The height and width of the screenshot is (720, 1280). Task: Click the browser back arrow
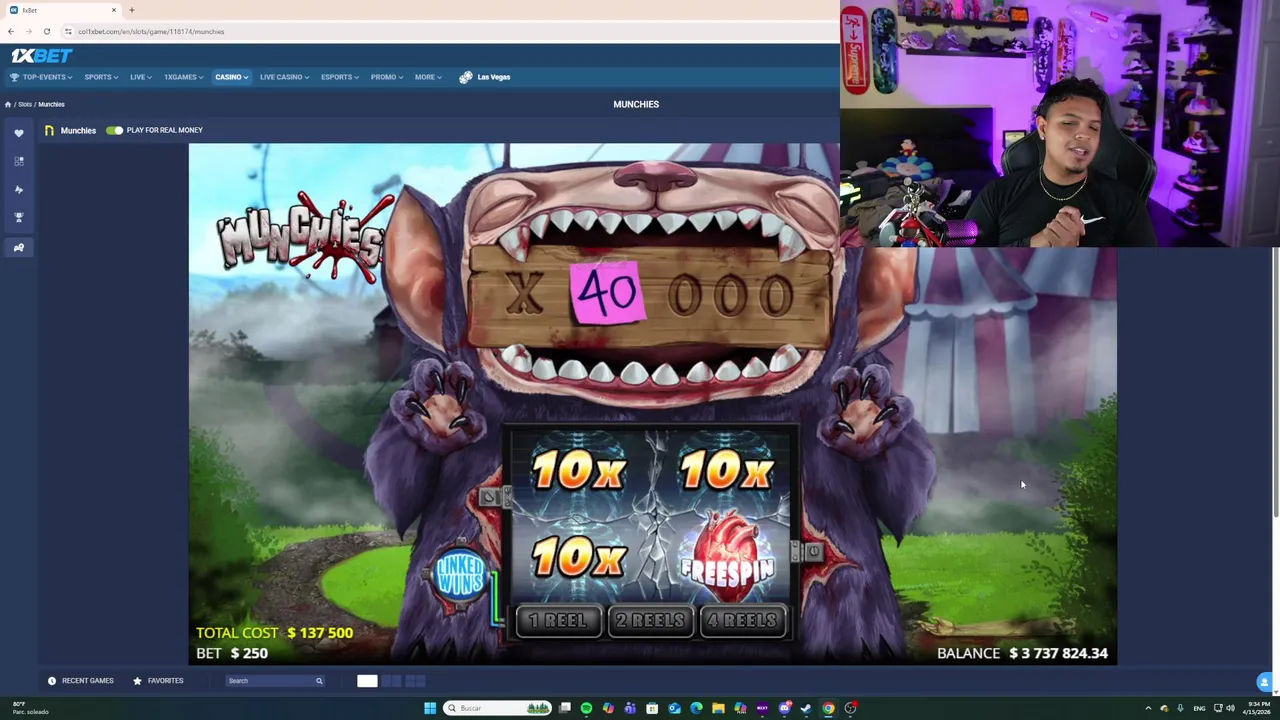point(11,32)
